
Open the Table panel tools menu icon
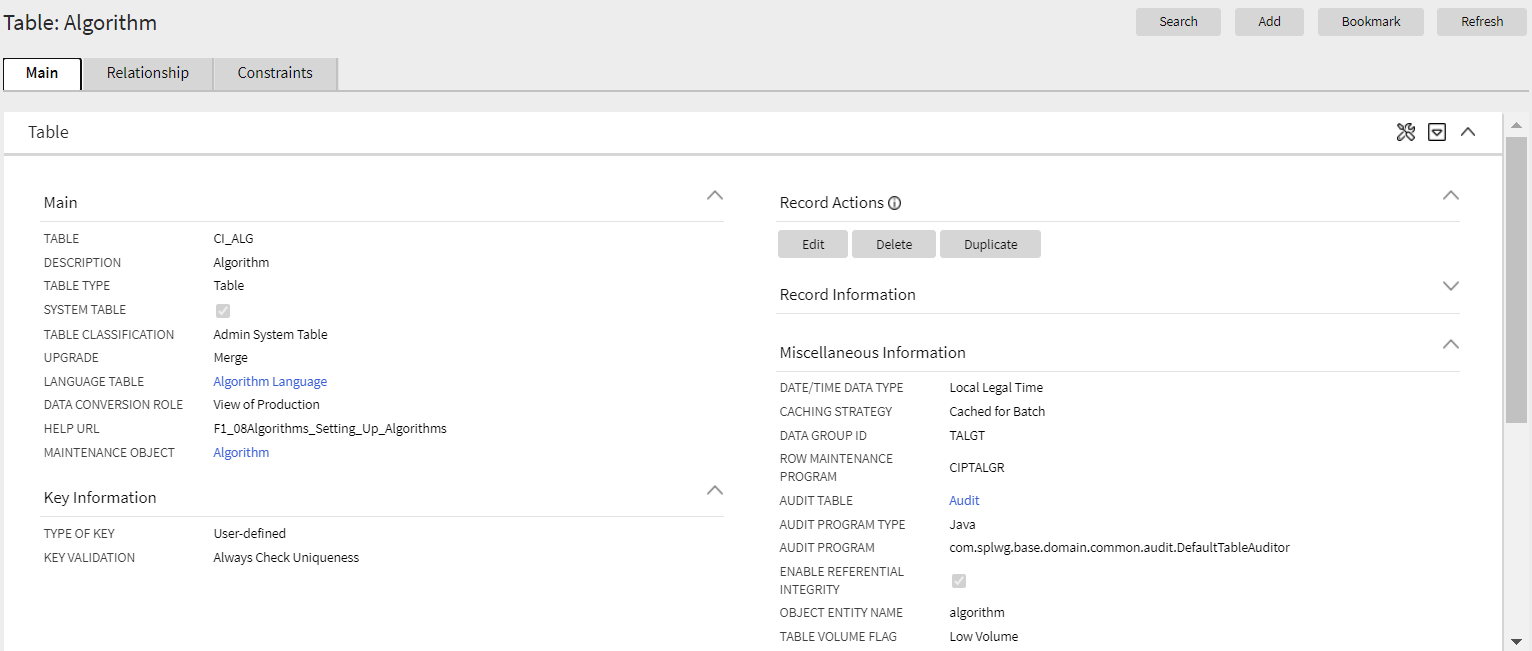1405,131
